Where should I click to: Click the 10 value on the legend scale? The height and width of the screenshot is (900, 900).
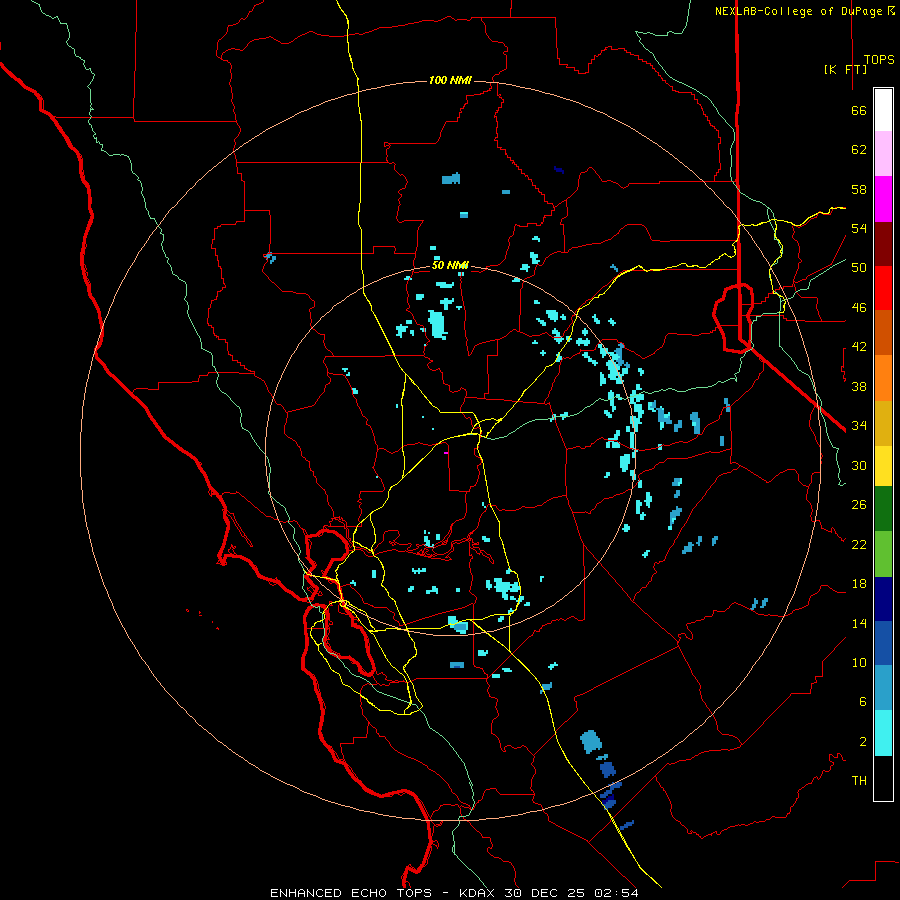click(859, 663)
